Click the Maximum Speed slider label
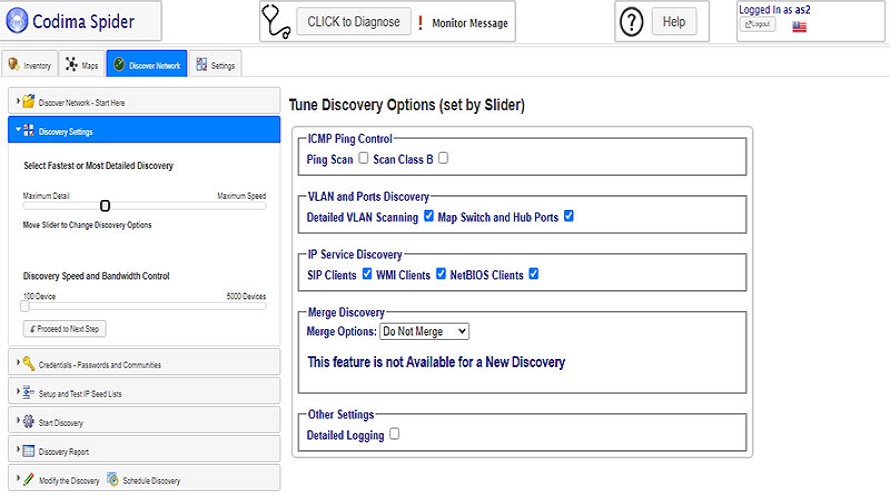Screen dimensions: 890x500 point(241,196)
